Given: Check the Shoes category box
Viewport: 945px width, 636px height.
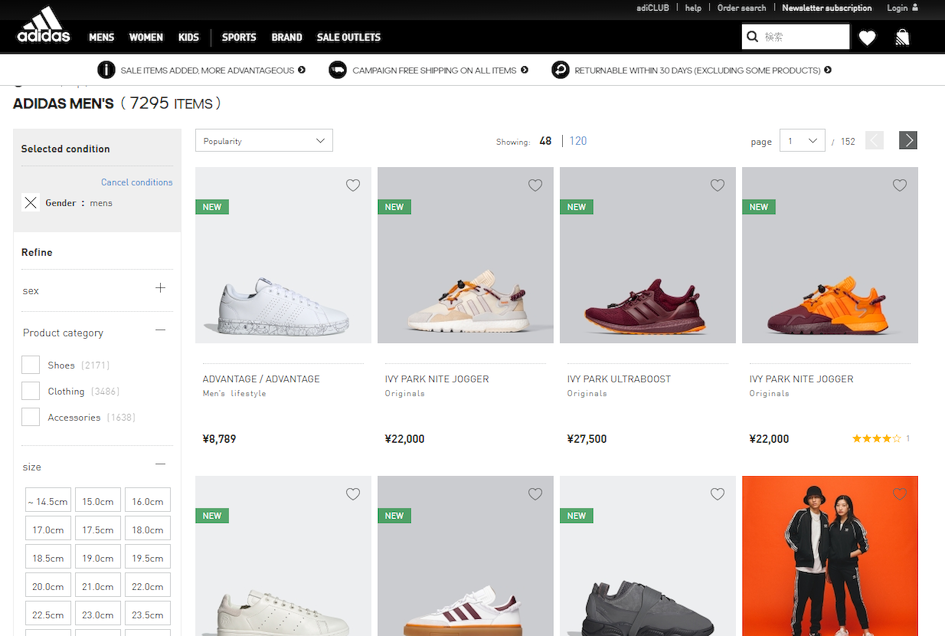Looking at the screenshot, I should [x=31, y=365].
